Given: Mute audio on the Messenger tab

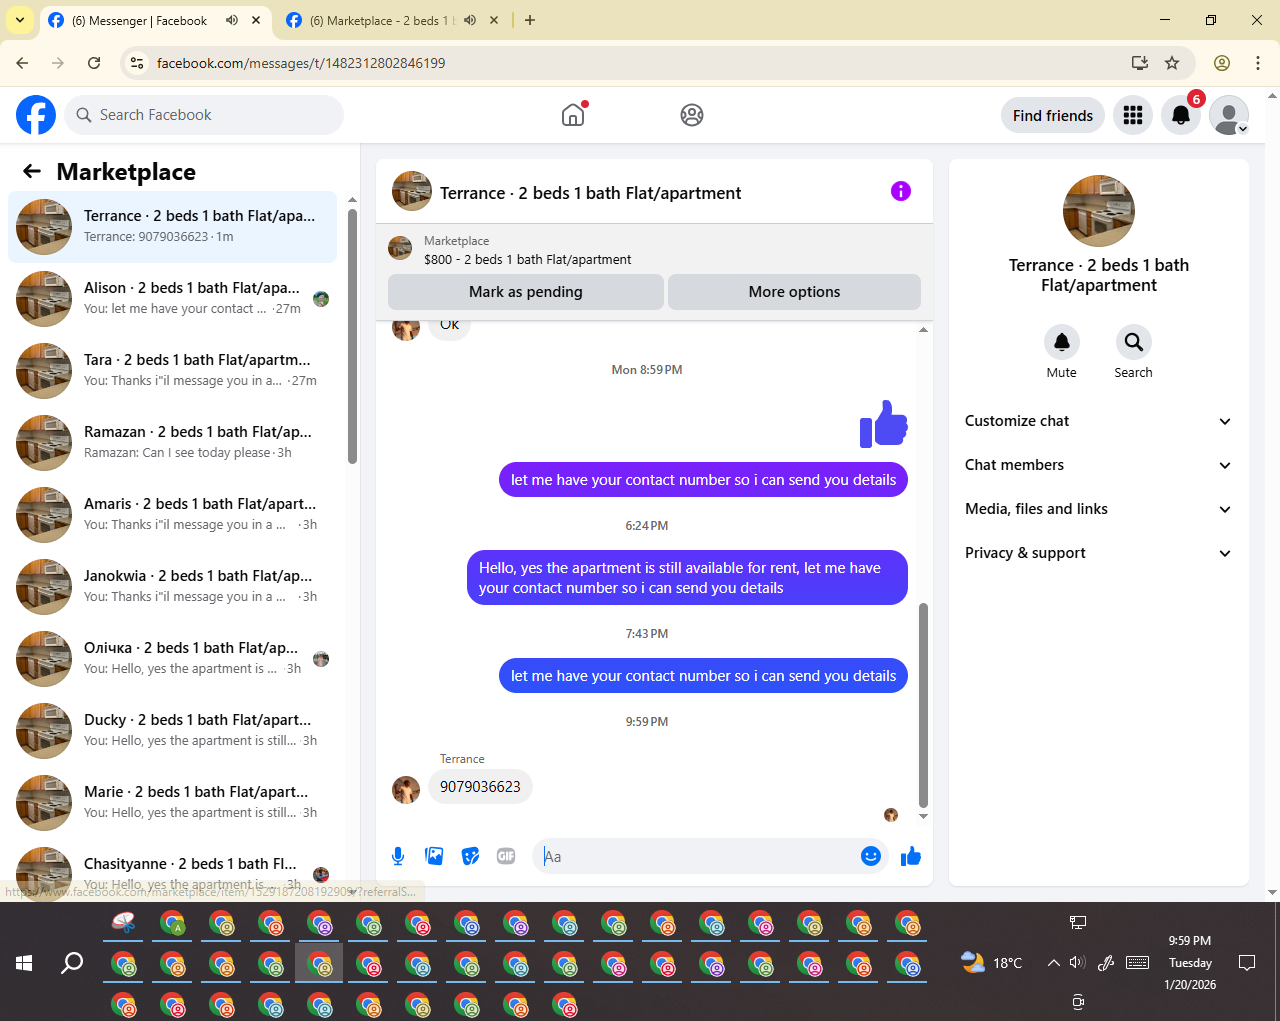Looking at the screenshot, I should tap(232, 20).
